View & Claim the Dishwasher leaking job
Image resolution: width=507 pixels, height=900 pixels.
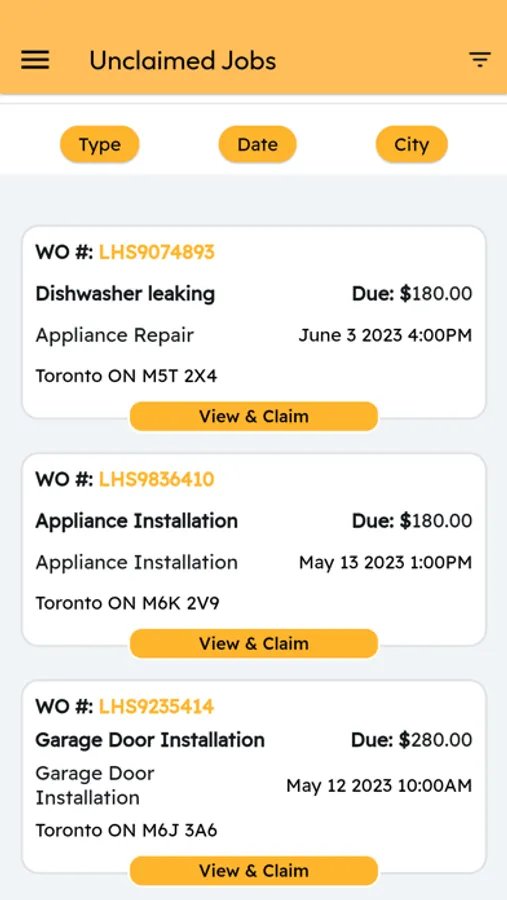coord(254,416)
